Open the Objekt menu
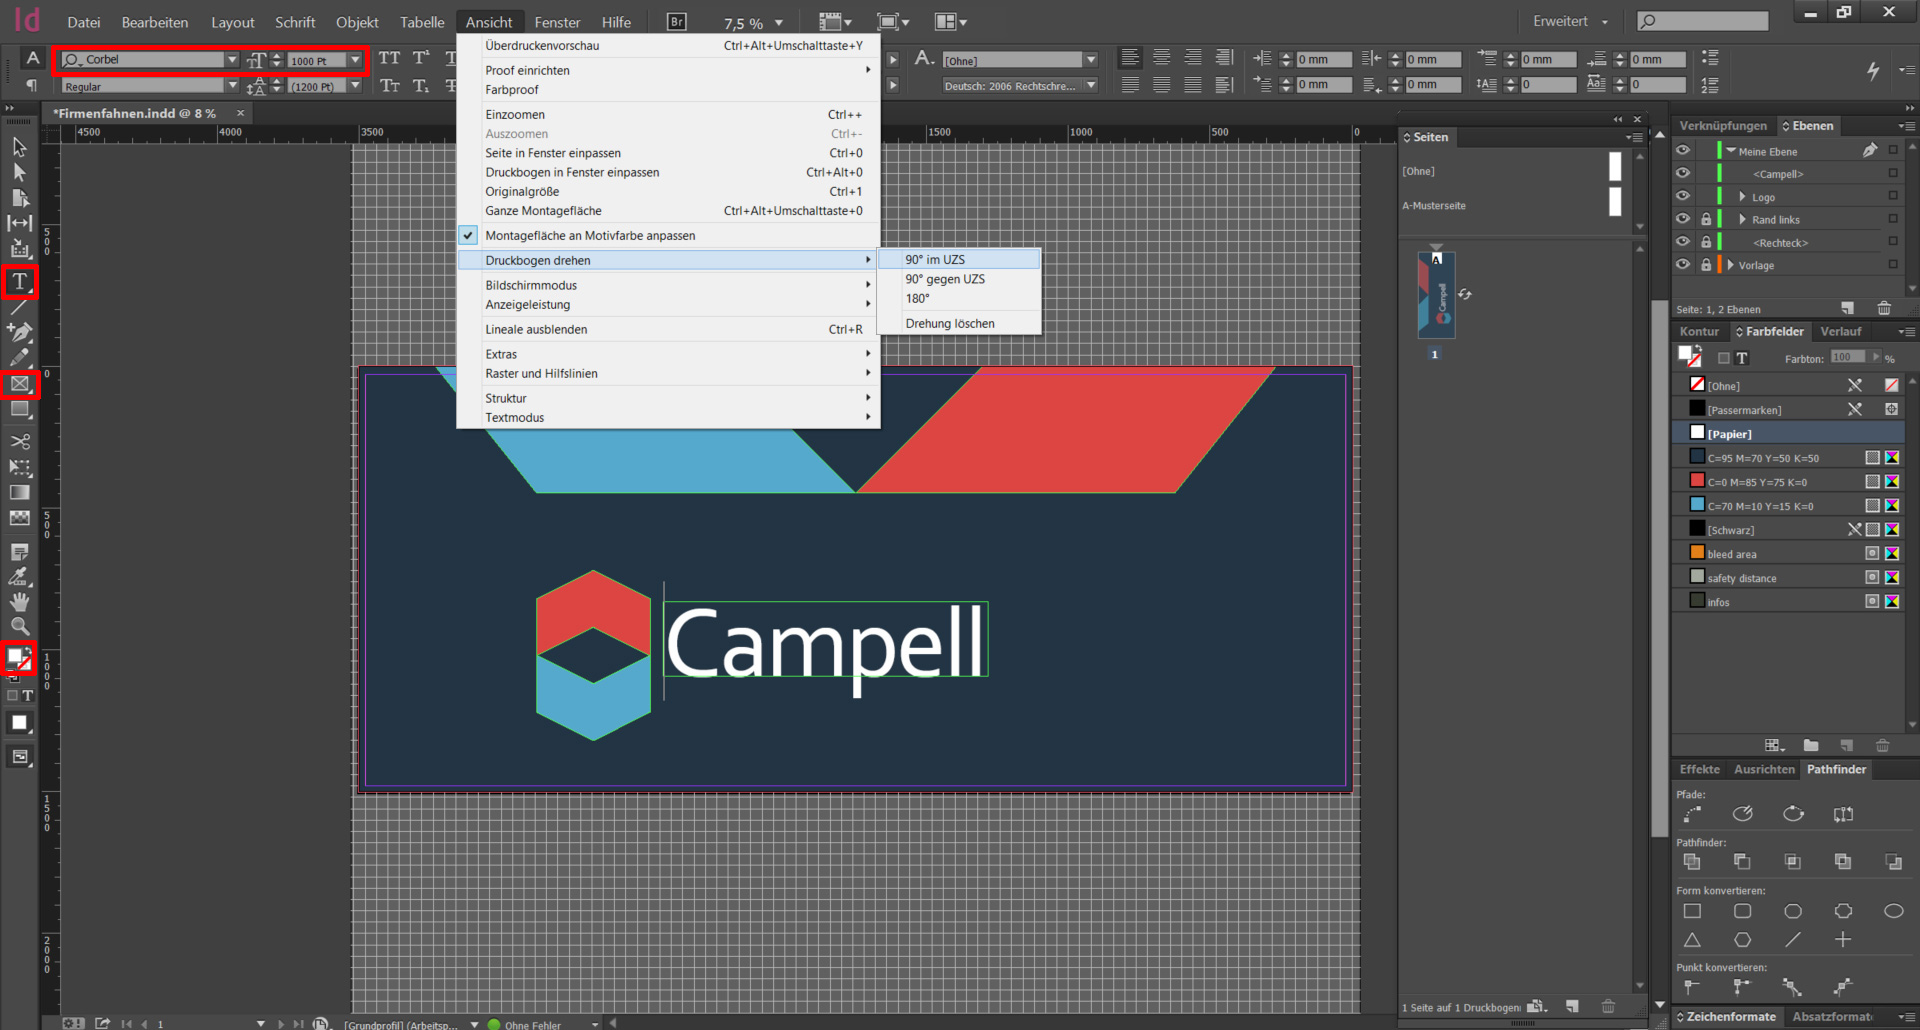This screenshot has height=1030, width=1920. point(356,22)
